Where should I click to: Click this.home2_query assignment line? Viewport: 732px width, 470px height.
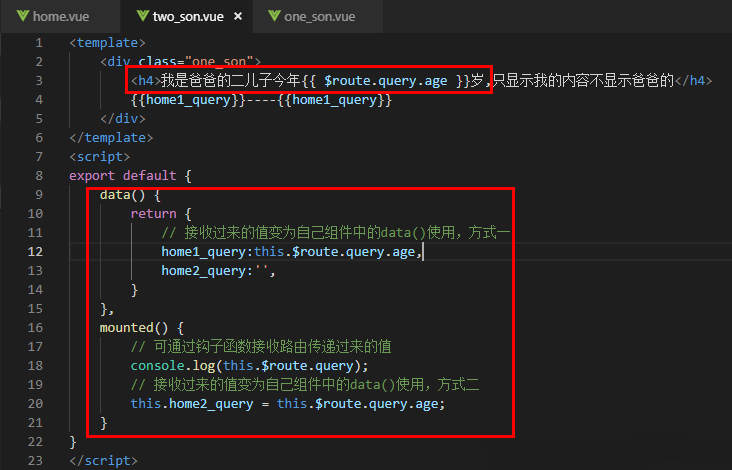288,404
